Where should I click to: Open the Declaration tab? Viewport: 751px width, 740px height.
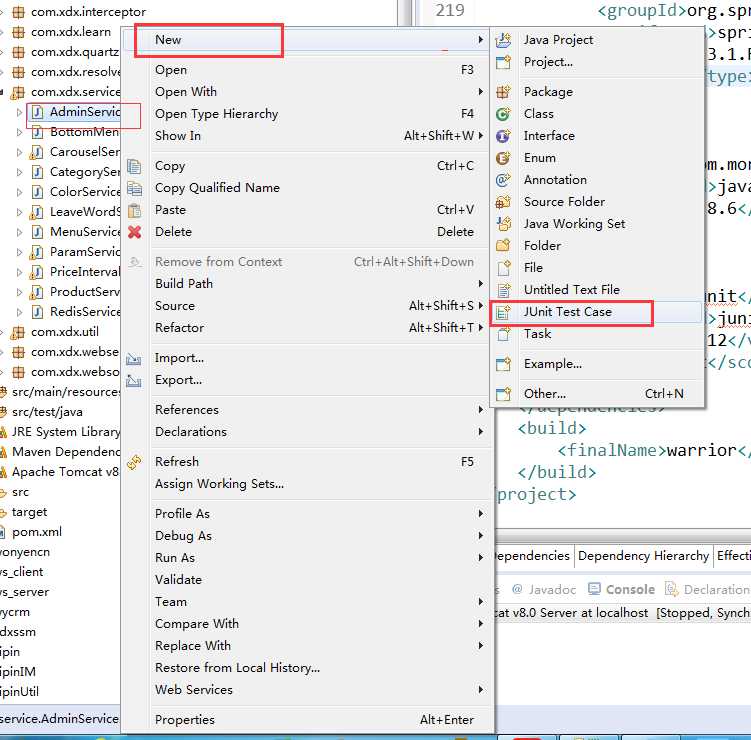[708, 589]
